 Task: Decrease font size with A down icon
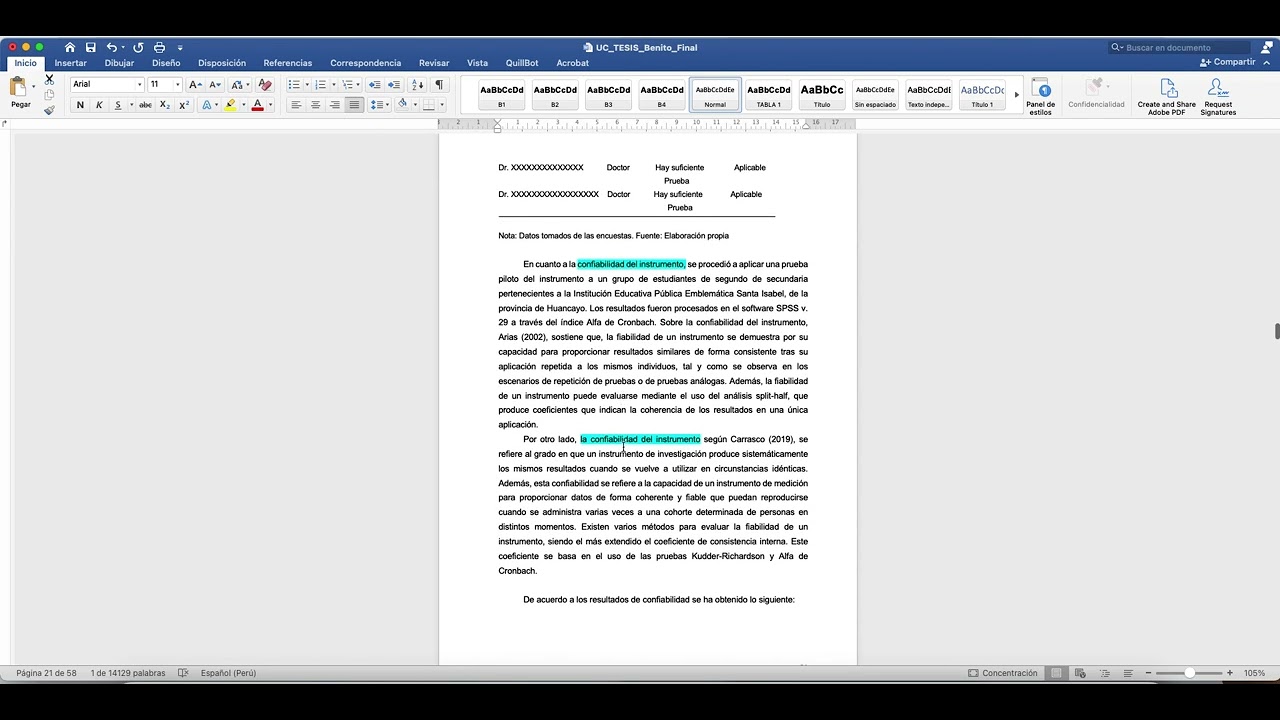click(x=214, y=85)
